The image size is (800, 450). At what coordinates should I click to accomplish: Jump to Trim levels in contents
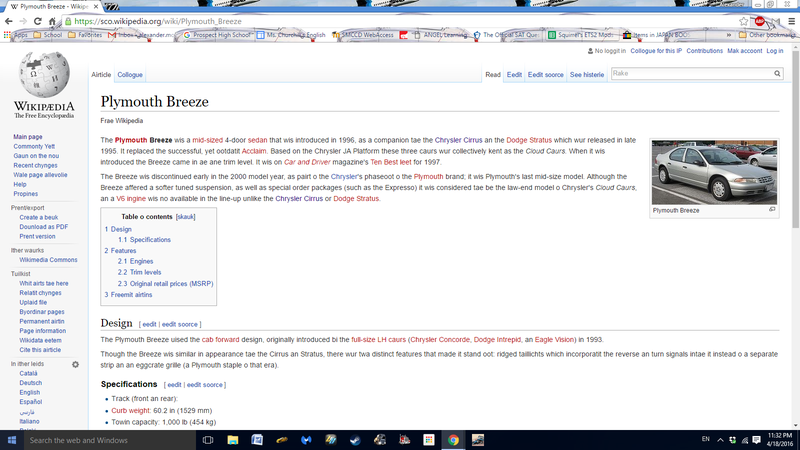coord(139,272)
